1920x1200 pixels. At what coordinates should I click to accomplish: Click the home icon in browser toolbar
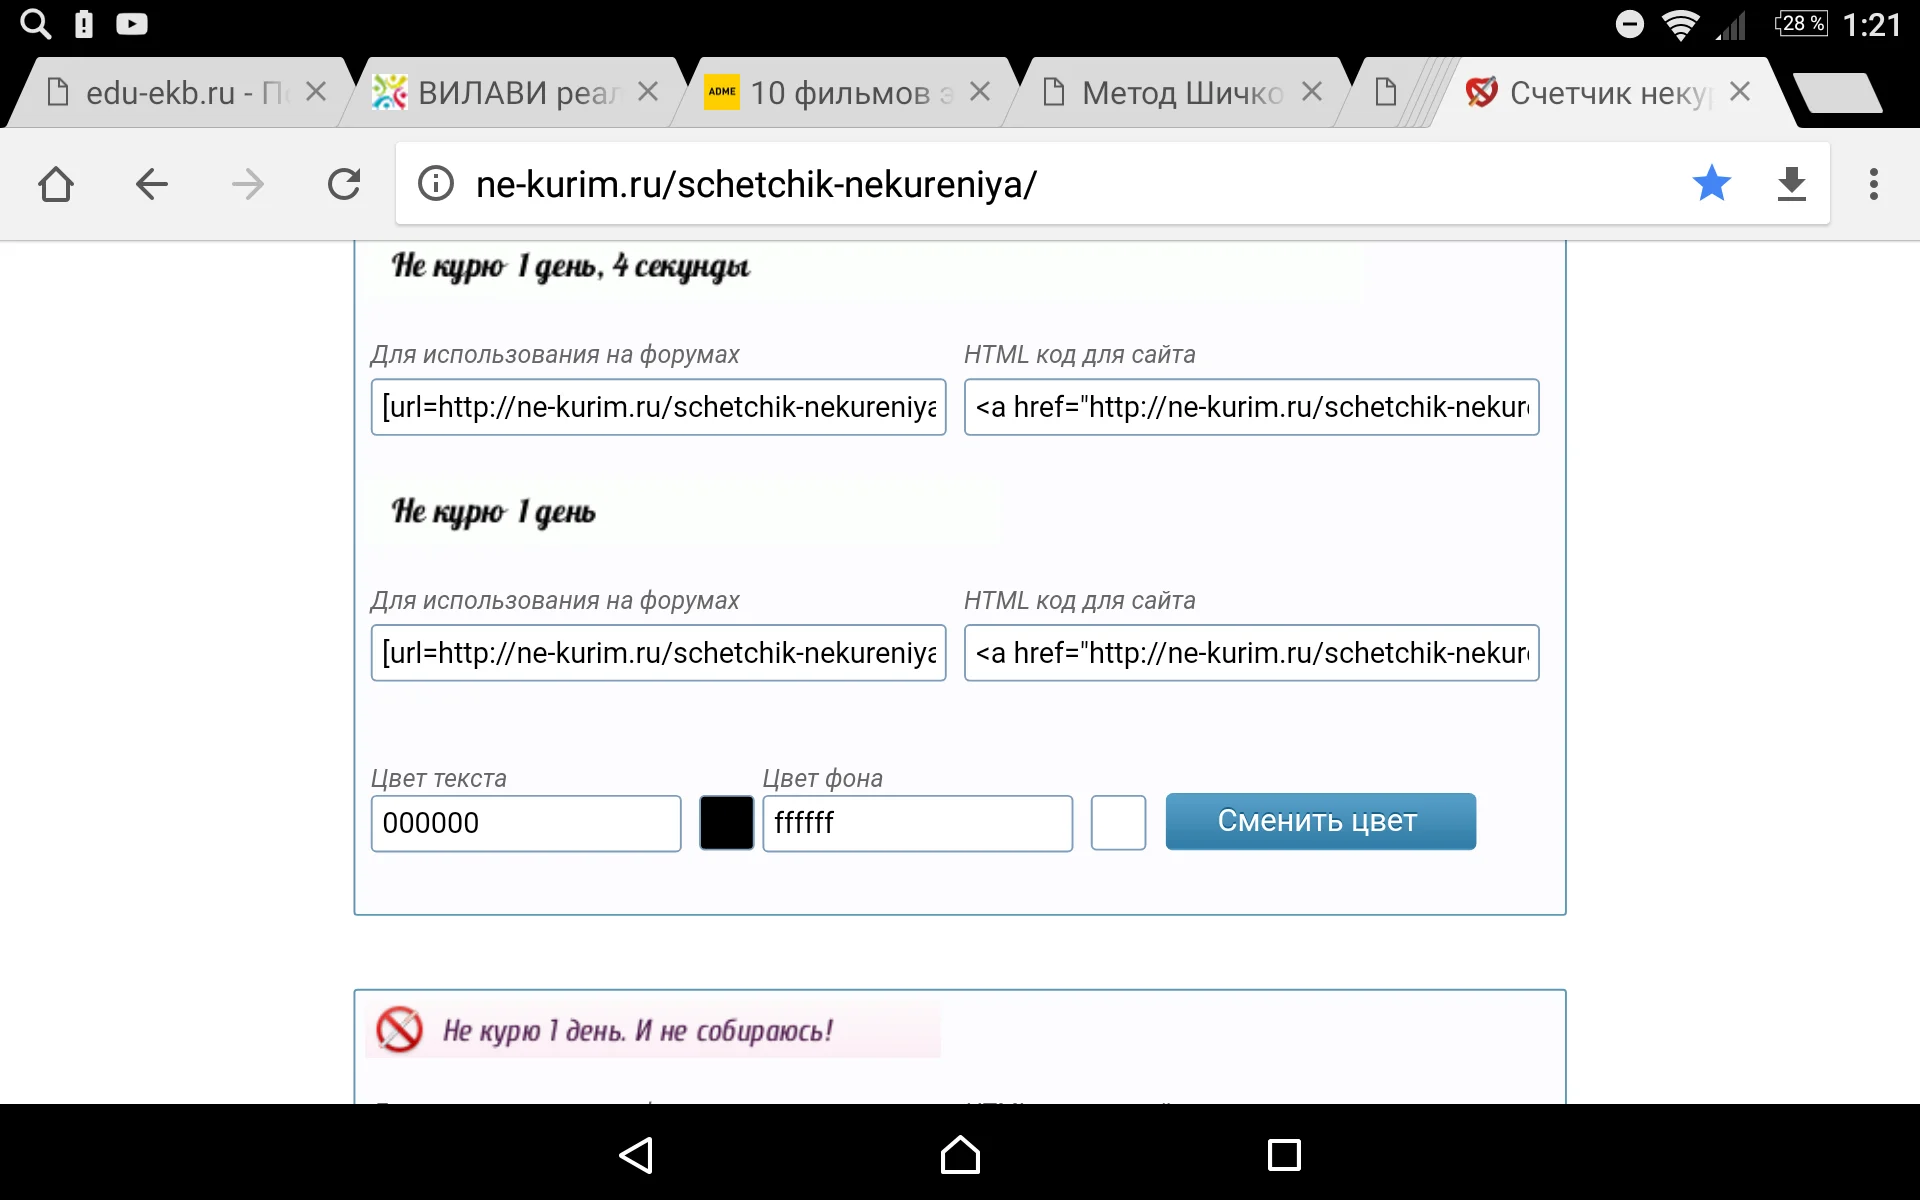click(56, 184)
